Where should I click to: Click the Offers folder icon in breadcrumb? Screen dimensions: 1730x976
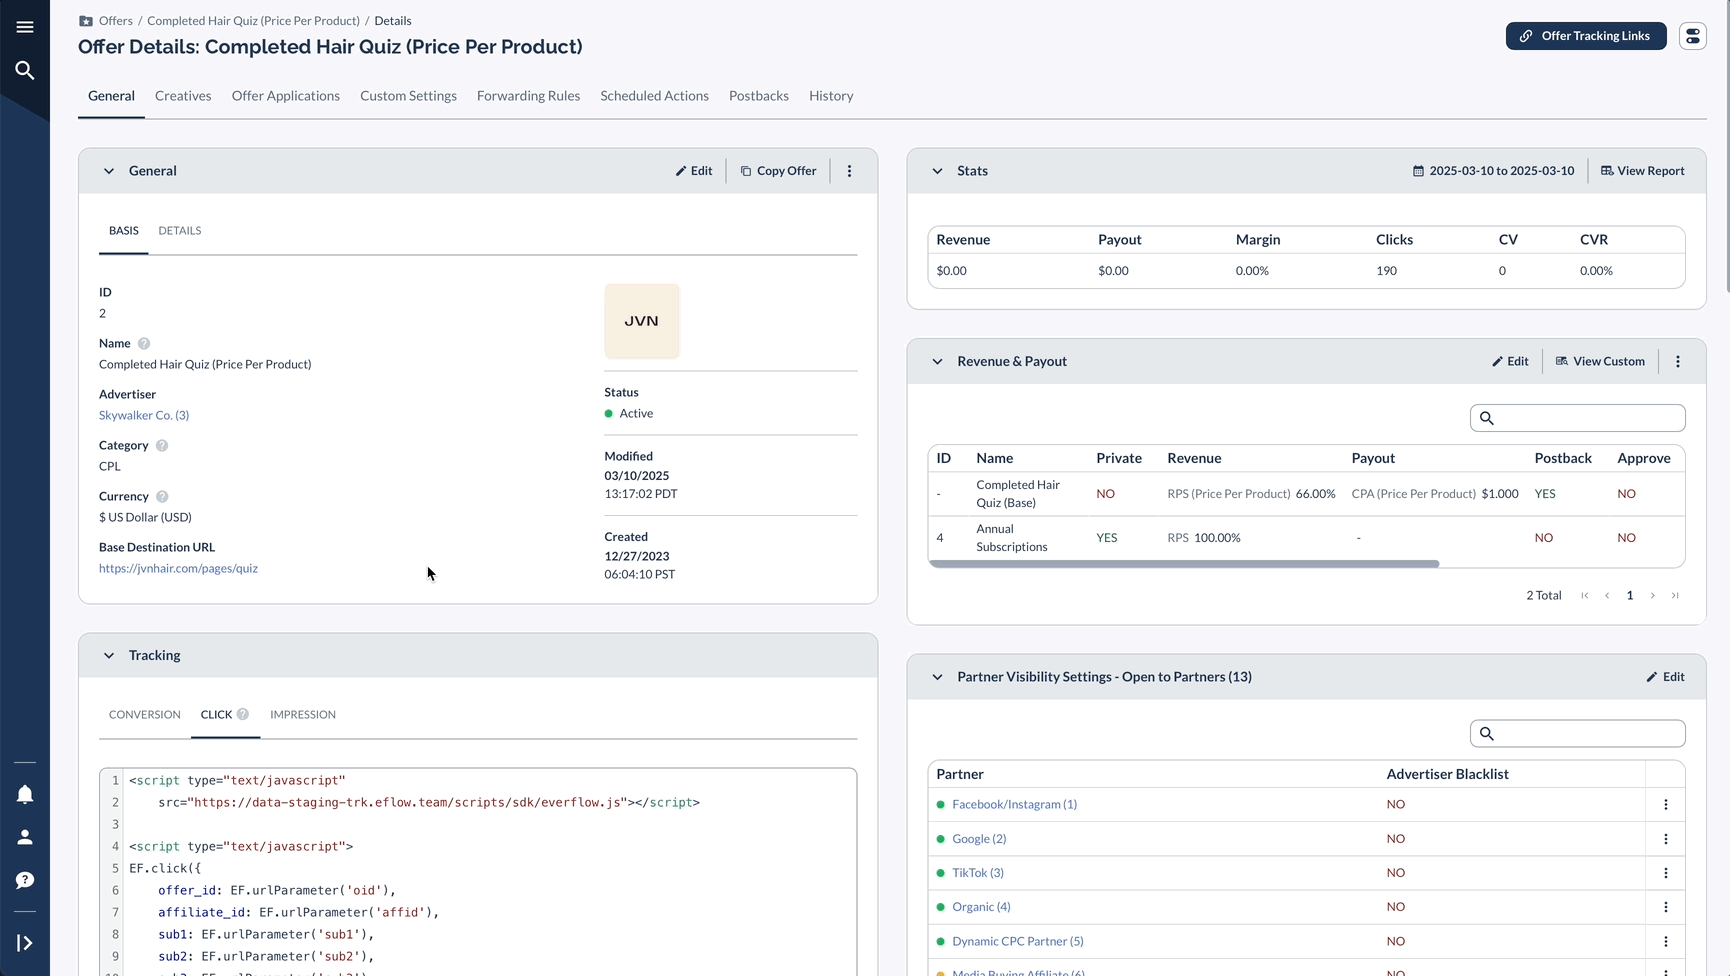[x=86, y=21]
